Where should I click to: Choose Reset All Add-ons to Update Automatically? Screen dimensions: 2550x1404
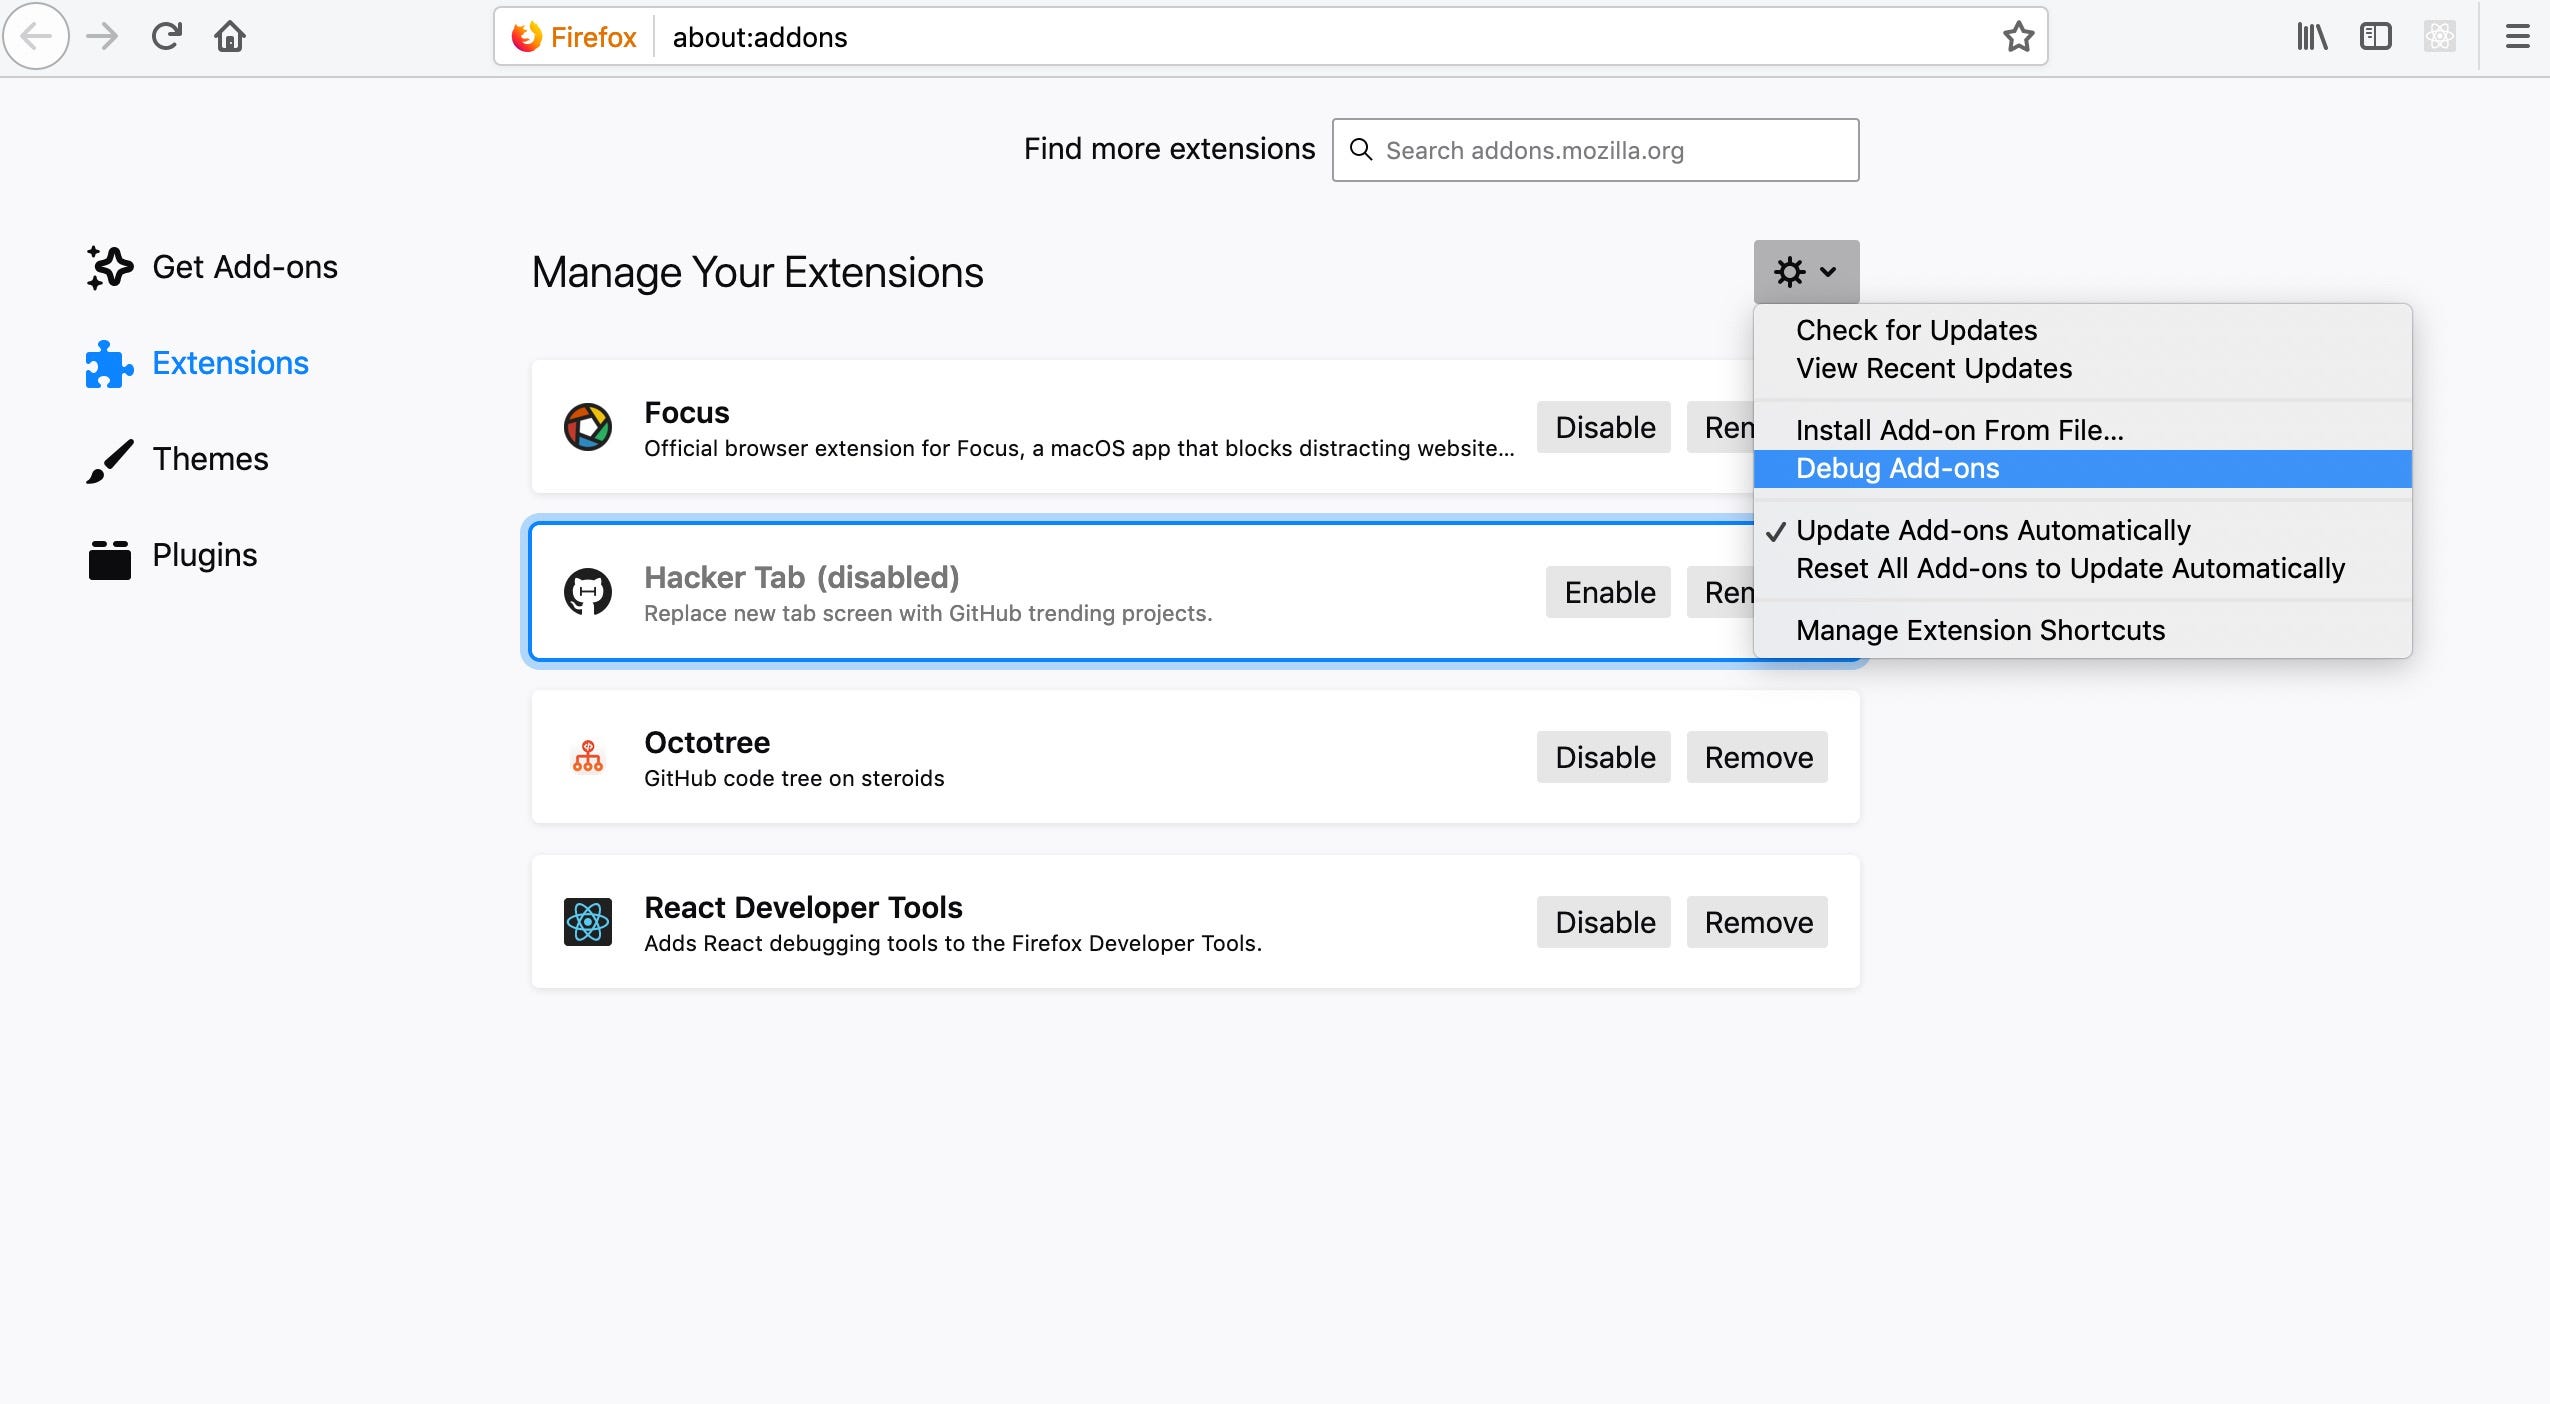(2083, 568)
